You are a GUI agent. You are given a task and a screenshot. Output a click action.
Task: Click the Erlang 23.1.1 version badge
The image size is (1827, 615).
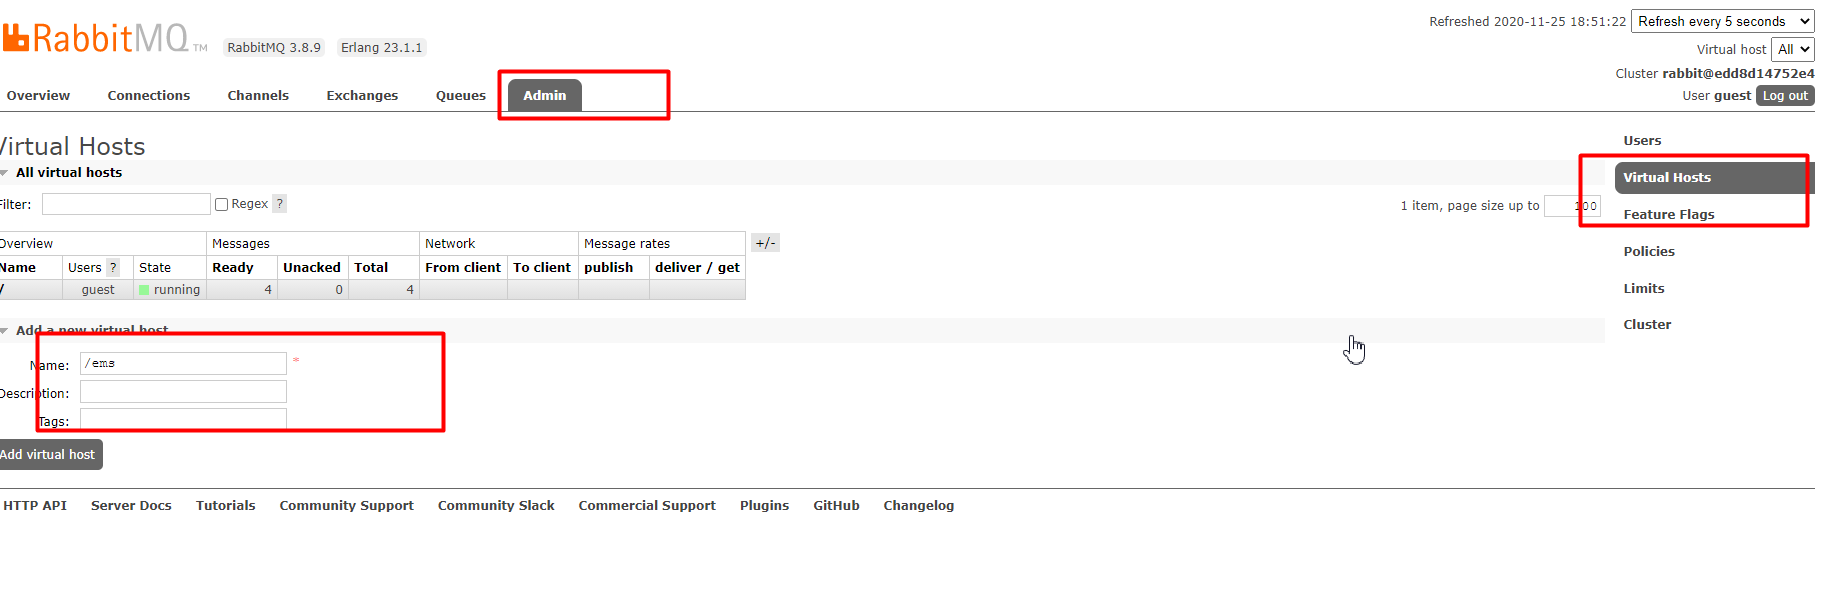pos(381,48)
